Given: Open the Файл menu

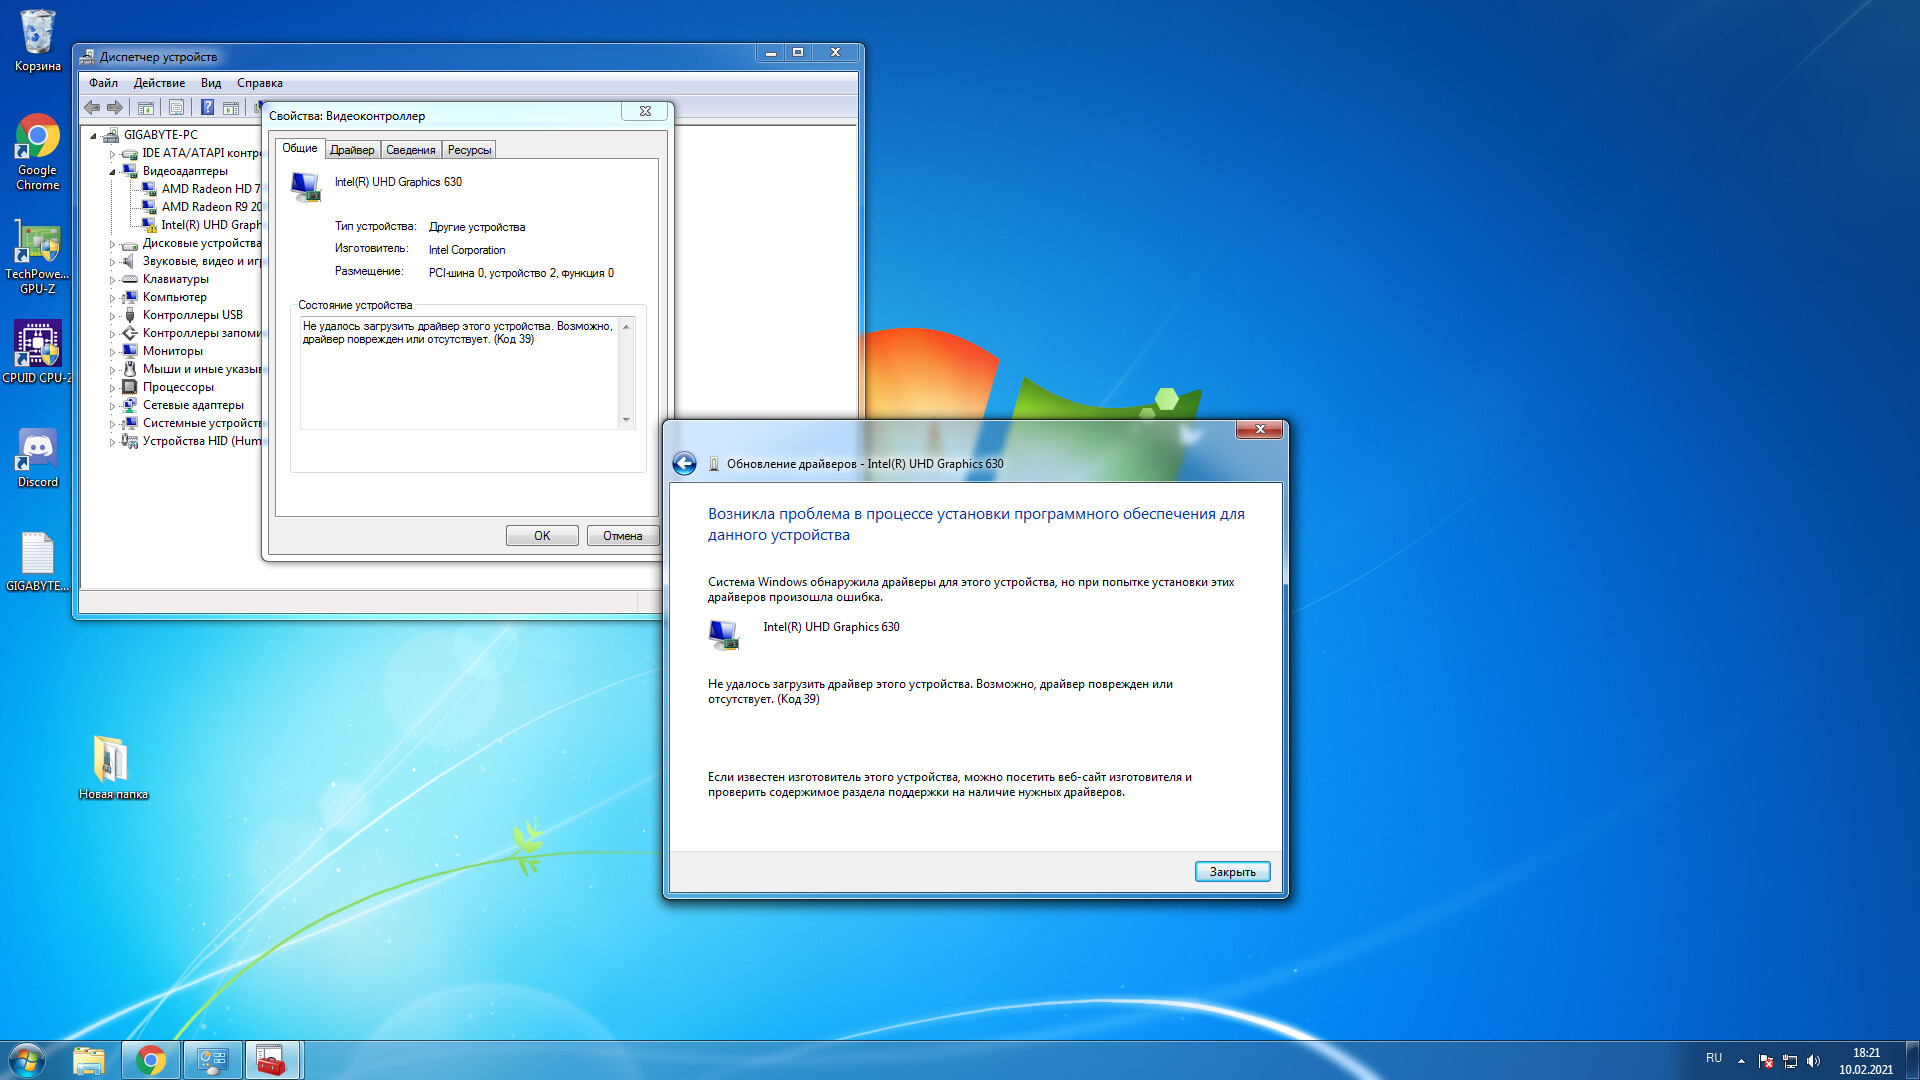Looking at the screenshot, I should (x=103, y=83).
